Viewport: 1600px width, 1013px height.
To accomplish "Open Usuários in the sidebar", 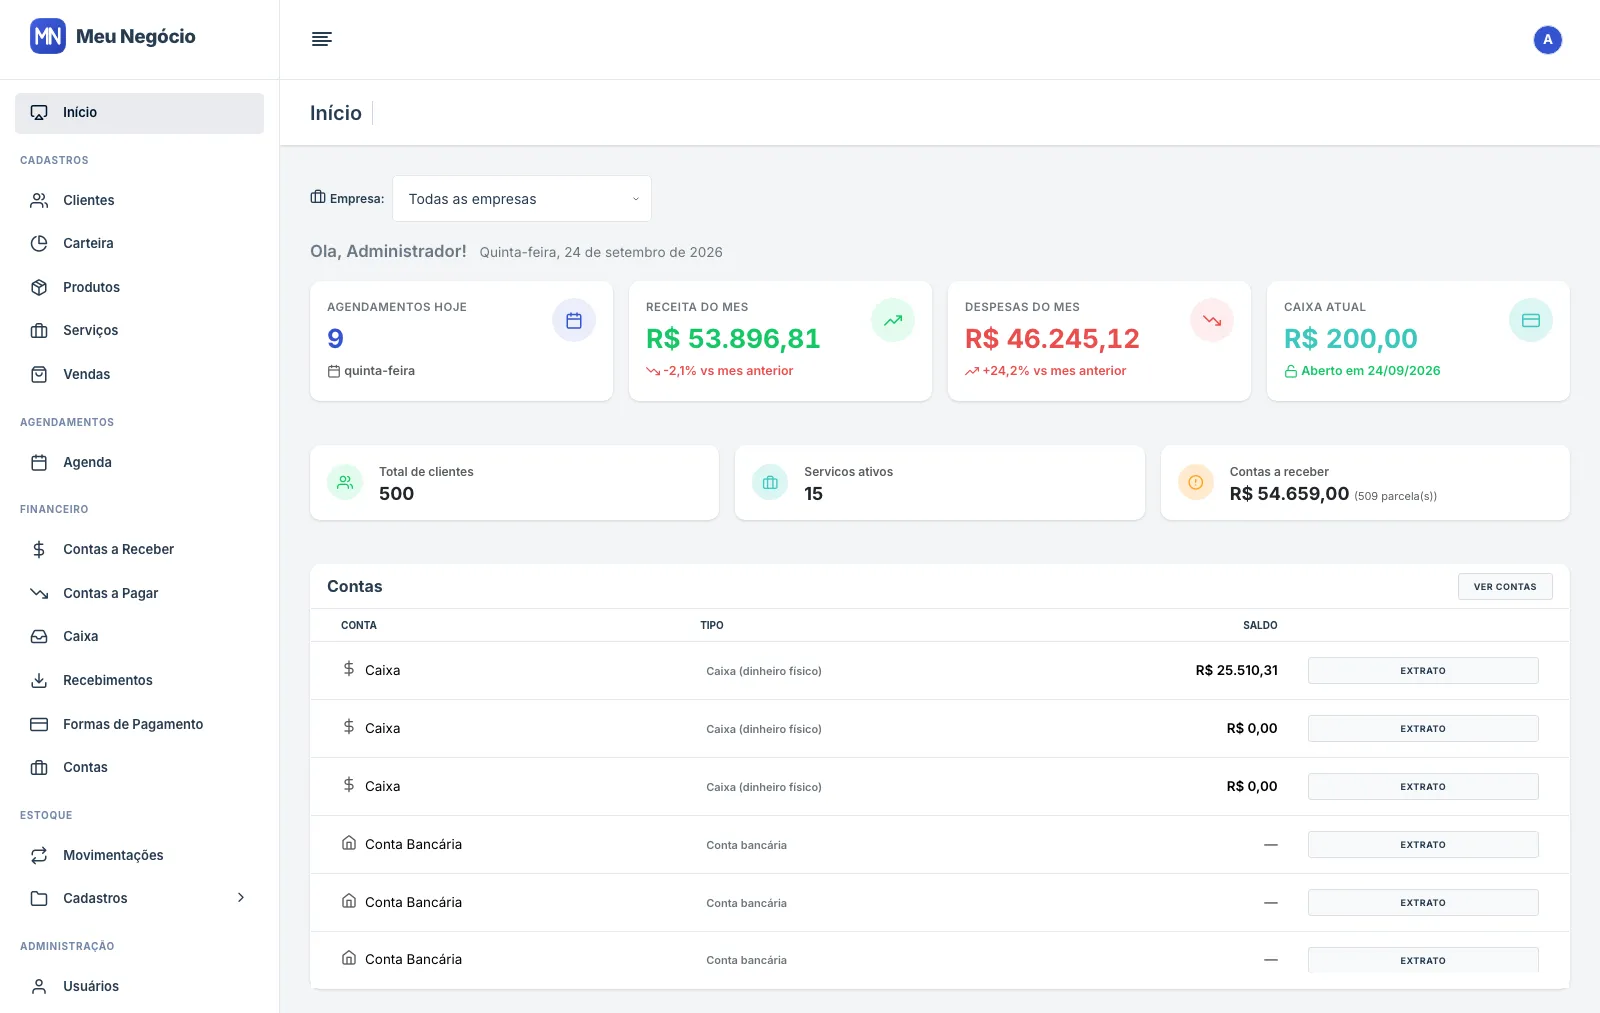I will coord(139,986).
